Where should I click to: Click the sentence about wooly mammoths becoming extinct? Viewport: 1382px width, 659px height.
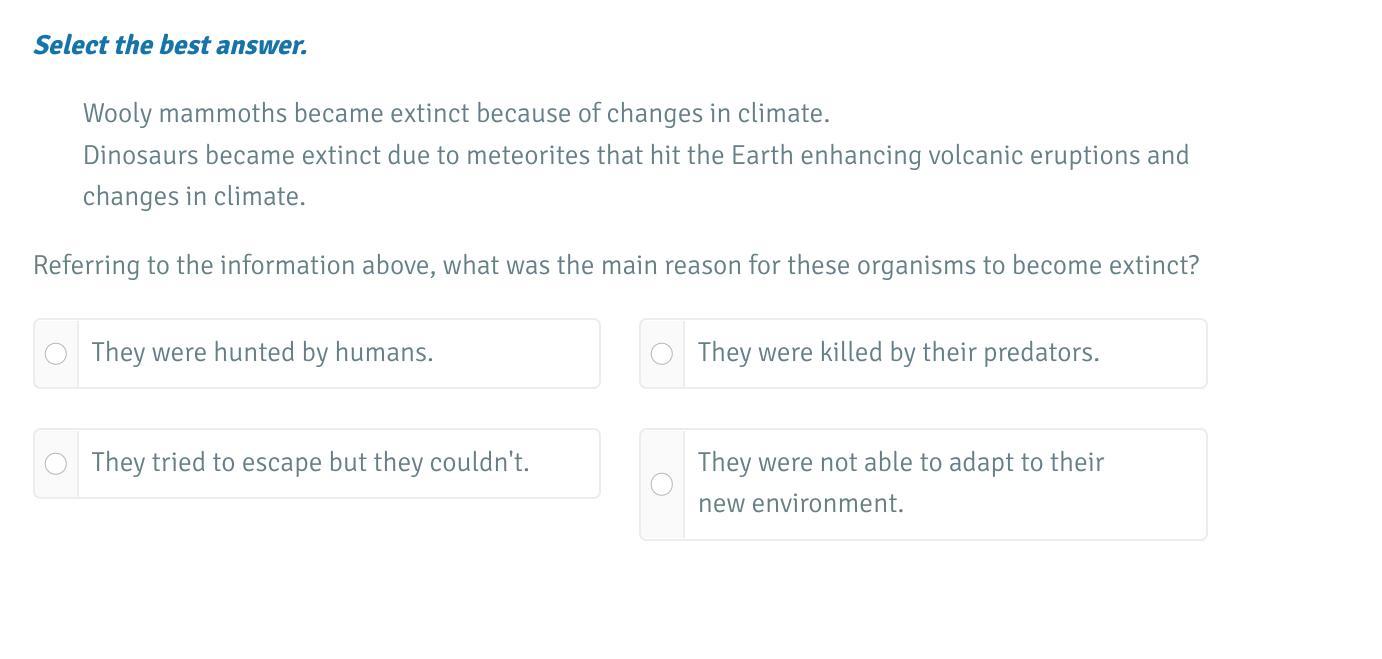(456, 114)
